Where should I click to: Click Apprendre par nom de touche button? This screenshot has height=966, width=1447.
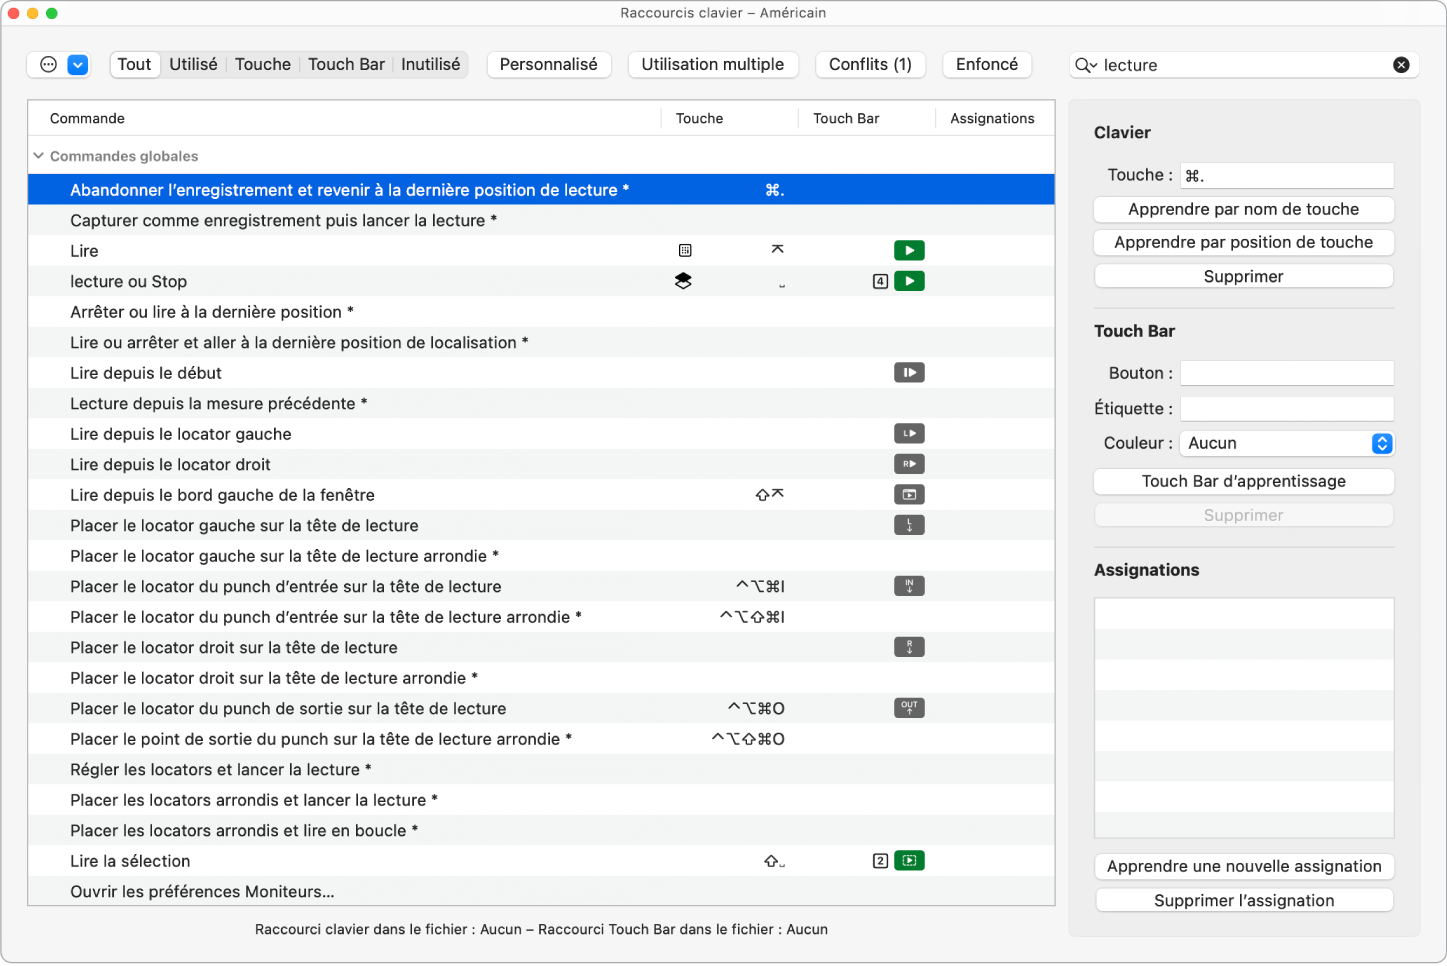tap(1243, 209)
